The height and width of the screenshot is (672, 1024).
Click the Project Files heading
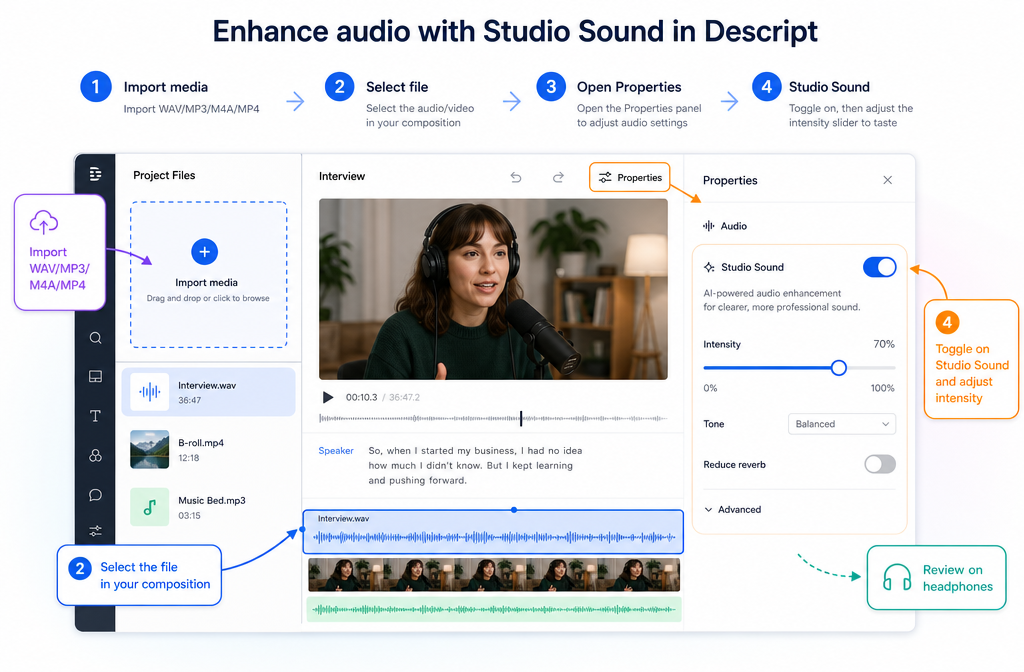tap(164, 175)
